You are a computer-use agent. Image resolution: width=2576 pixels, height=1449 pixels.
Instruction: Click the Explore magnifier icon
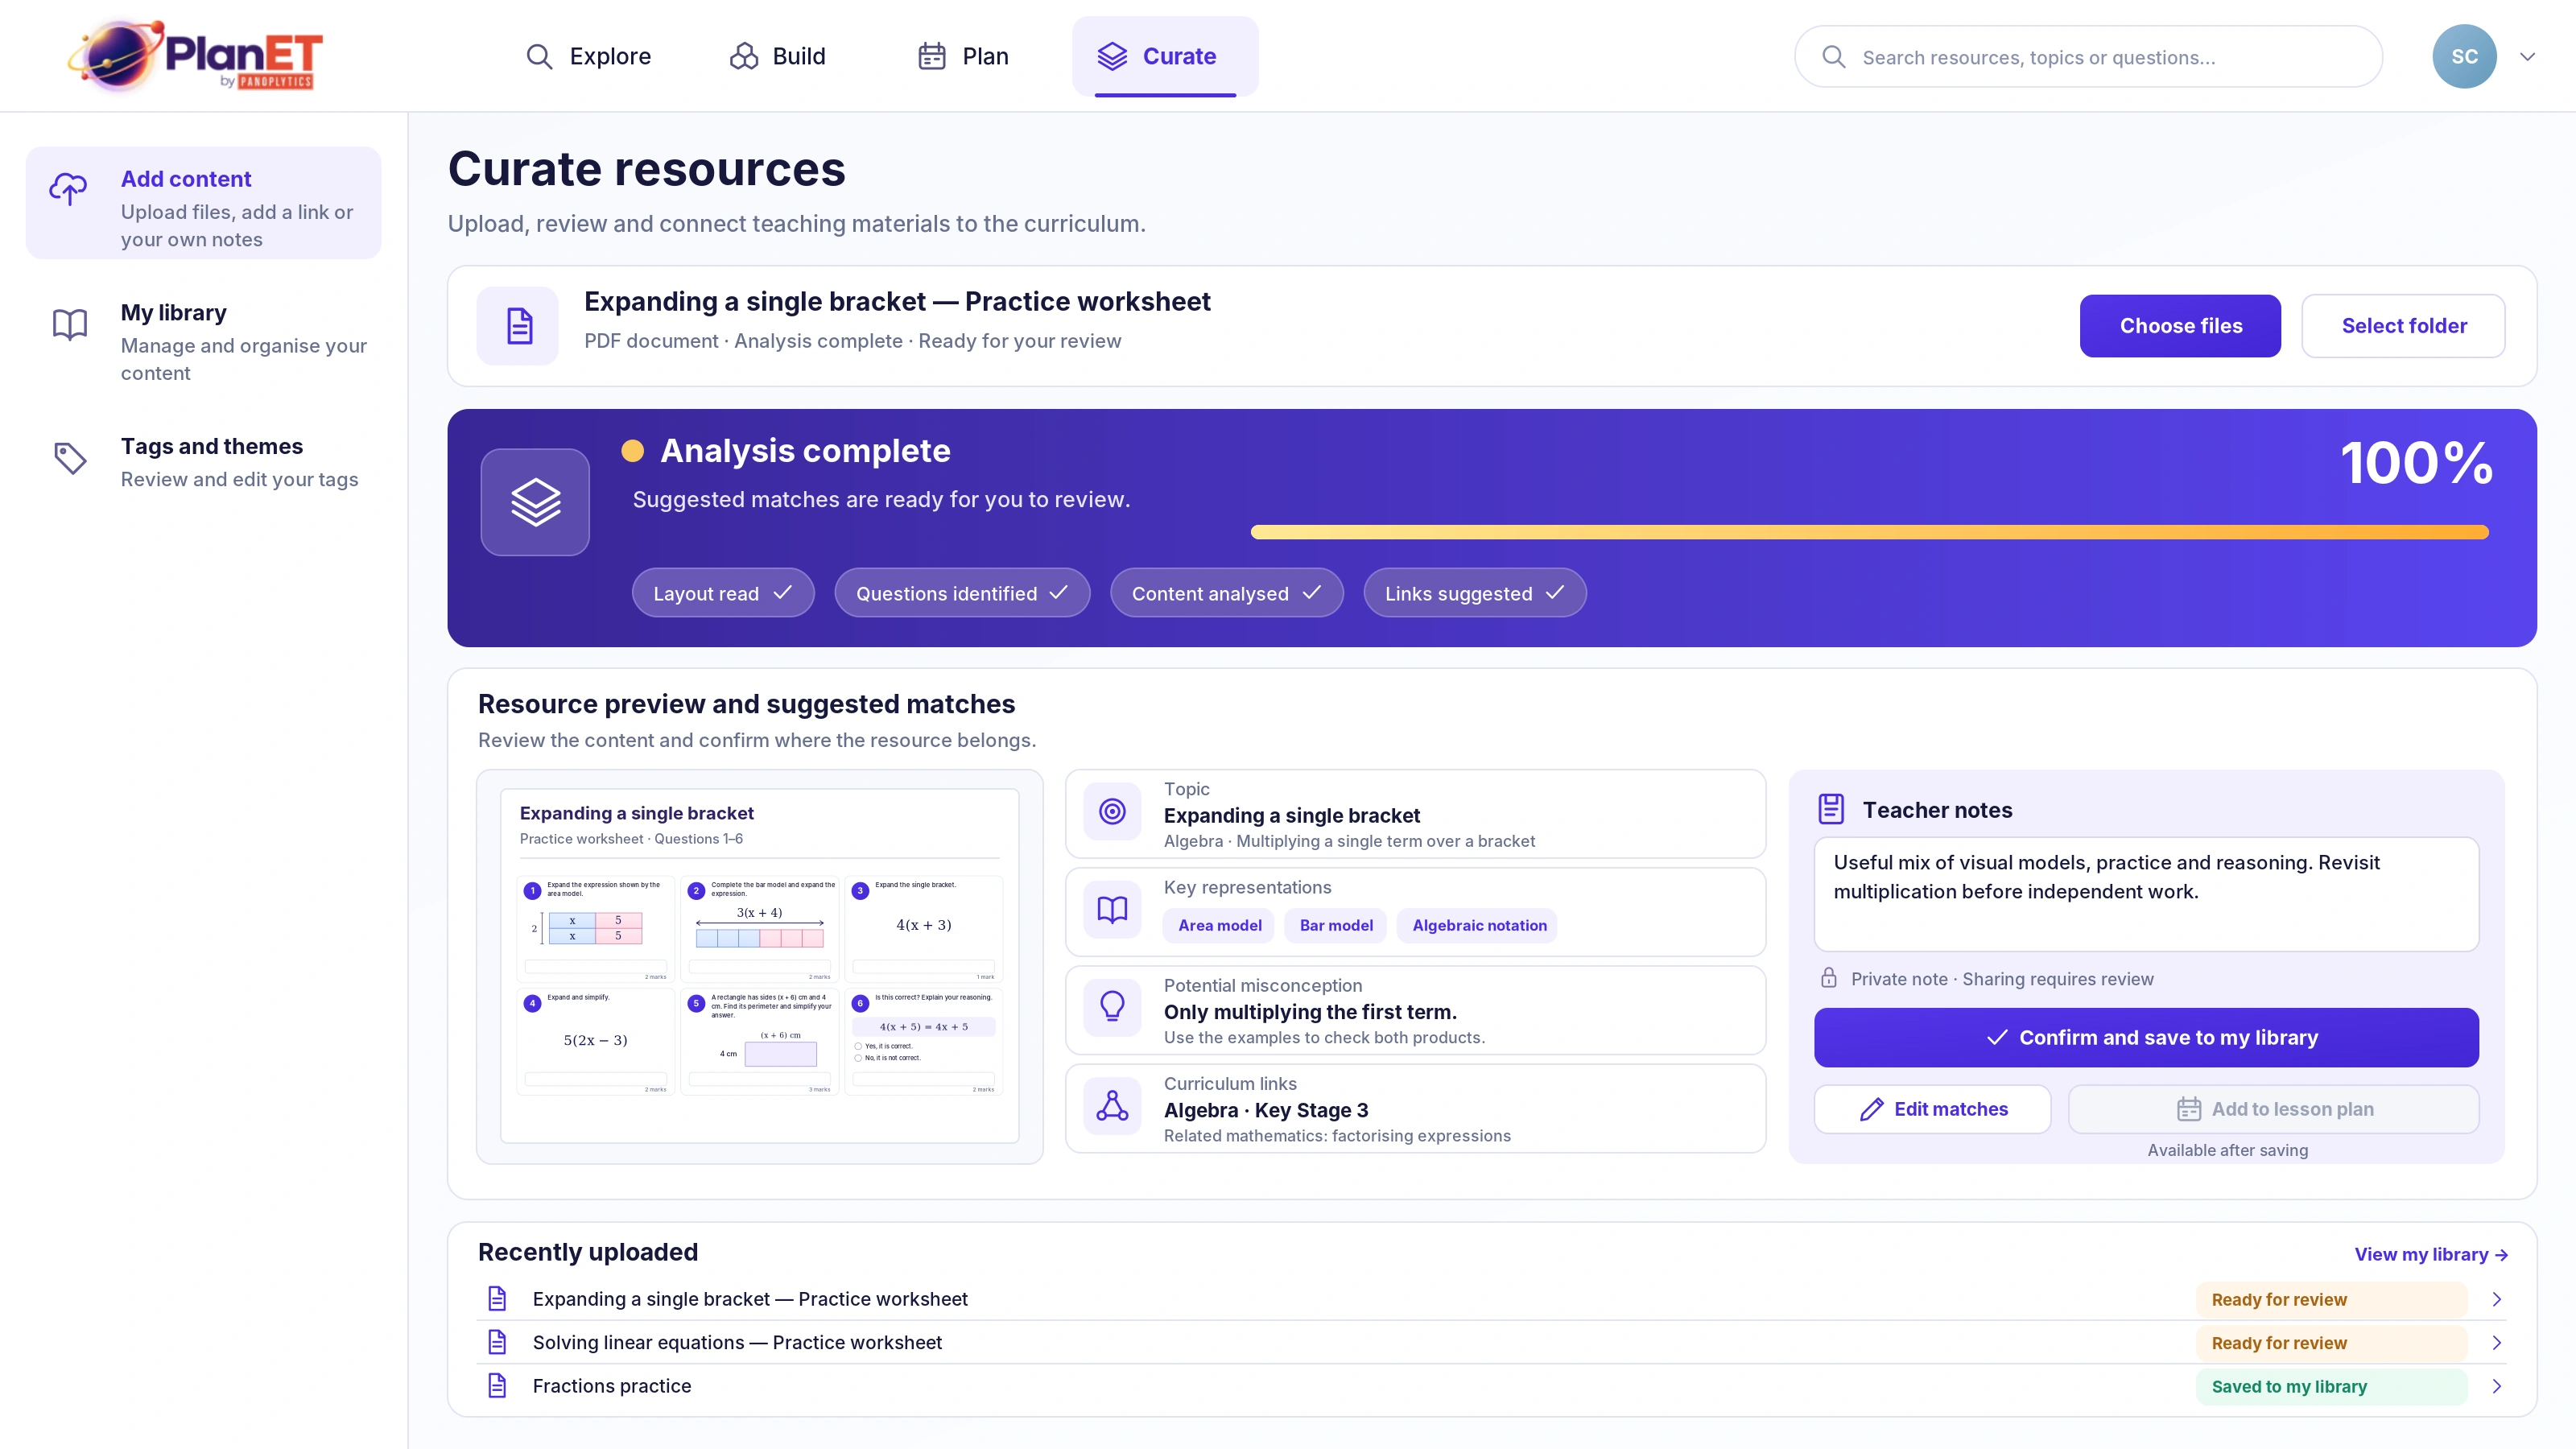[539, 56]
